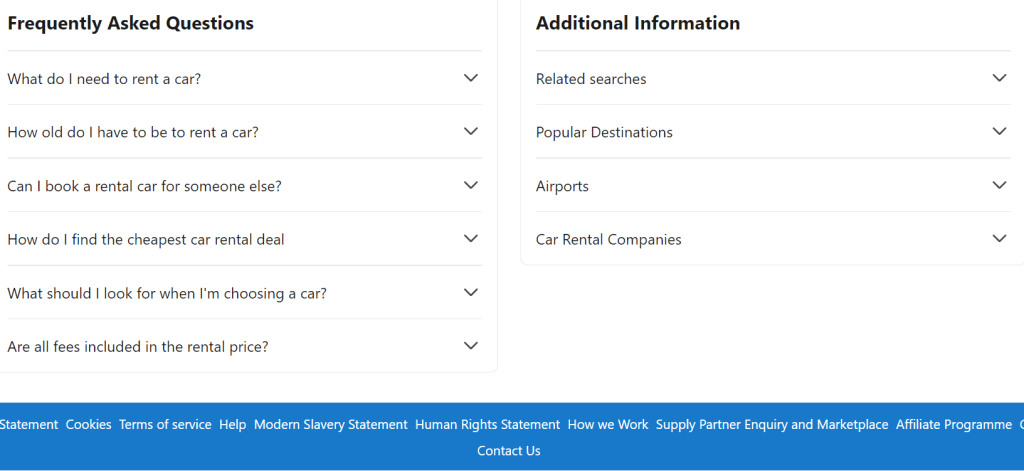Expand 'What do I need to rent a car?' chevron
This screenshot has height=471, width=1024.
point(471,78)
